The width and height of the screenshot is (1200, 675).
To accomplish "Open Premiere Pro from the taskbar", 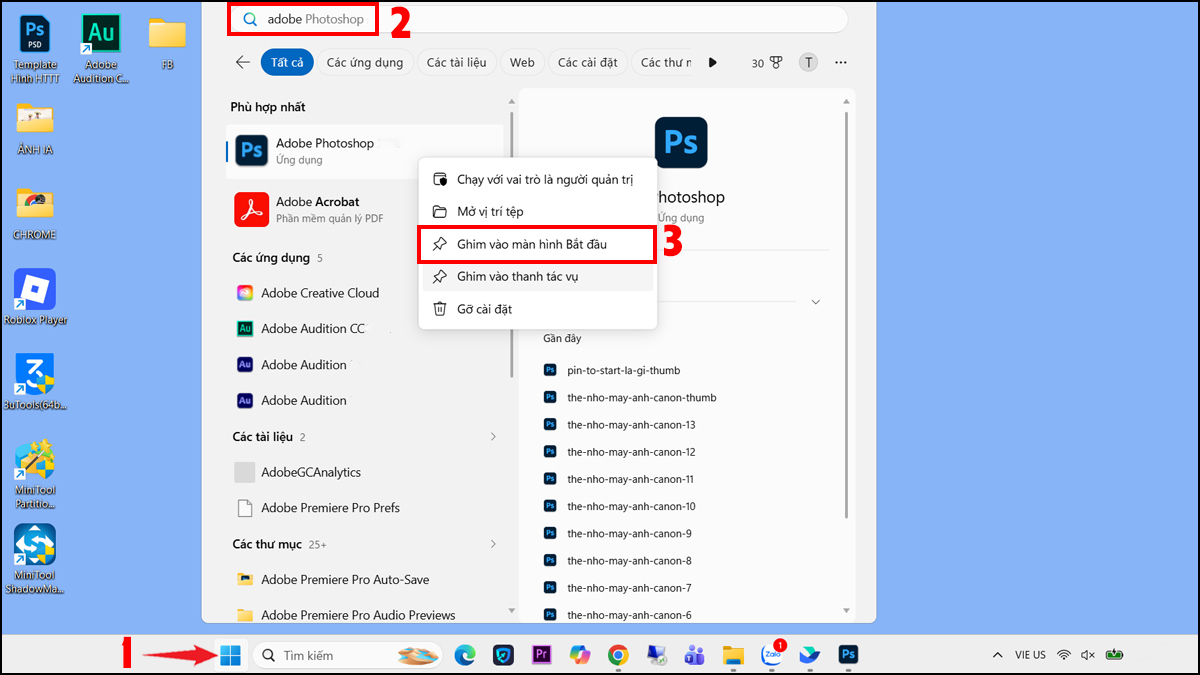I will point(542,655).
